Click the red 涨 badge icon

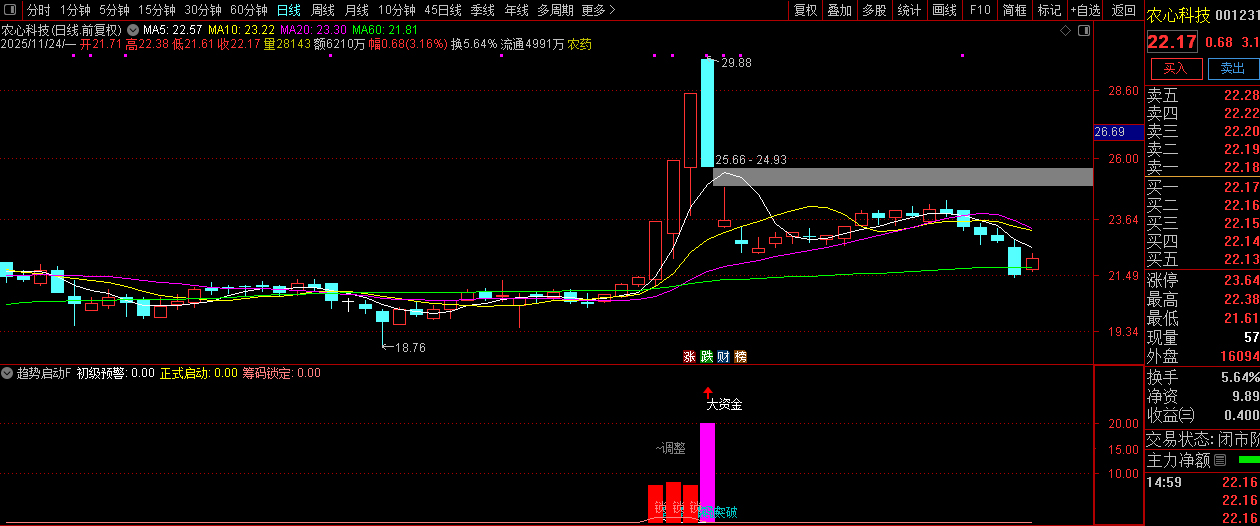click(689, 357)
